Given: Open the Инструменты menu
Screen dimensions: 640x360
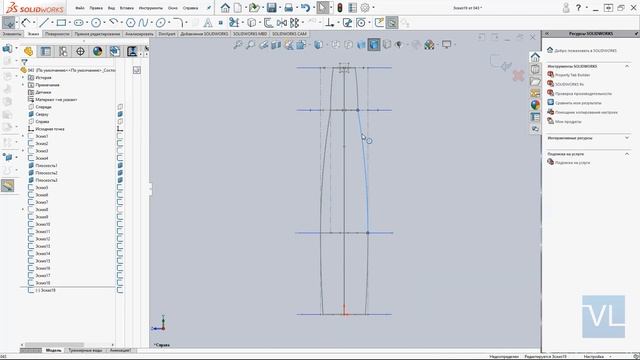Looking at the screenshot, I should 151,8.
